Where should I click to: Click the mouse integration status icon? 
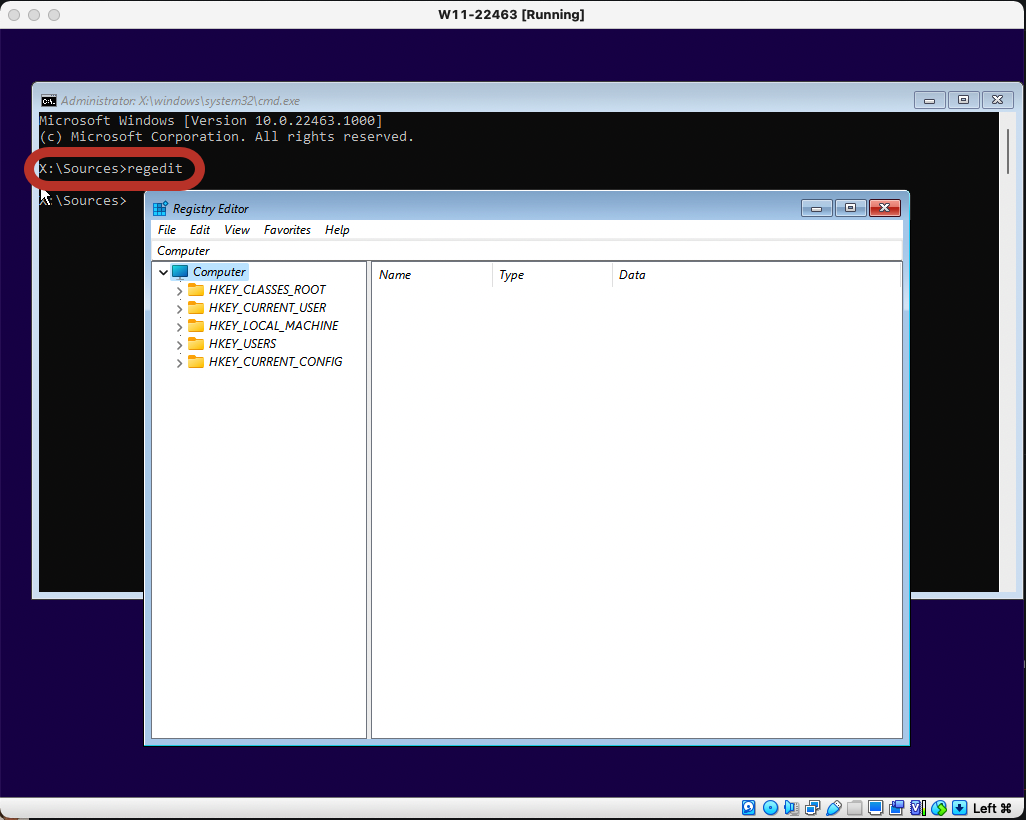pyautogui.click(x=939, y=808)
